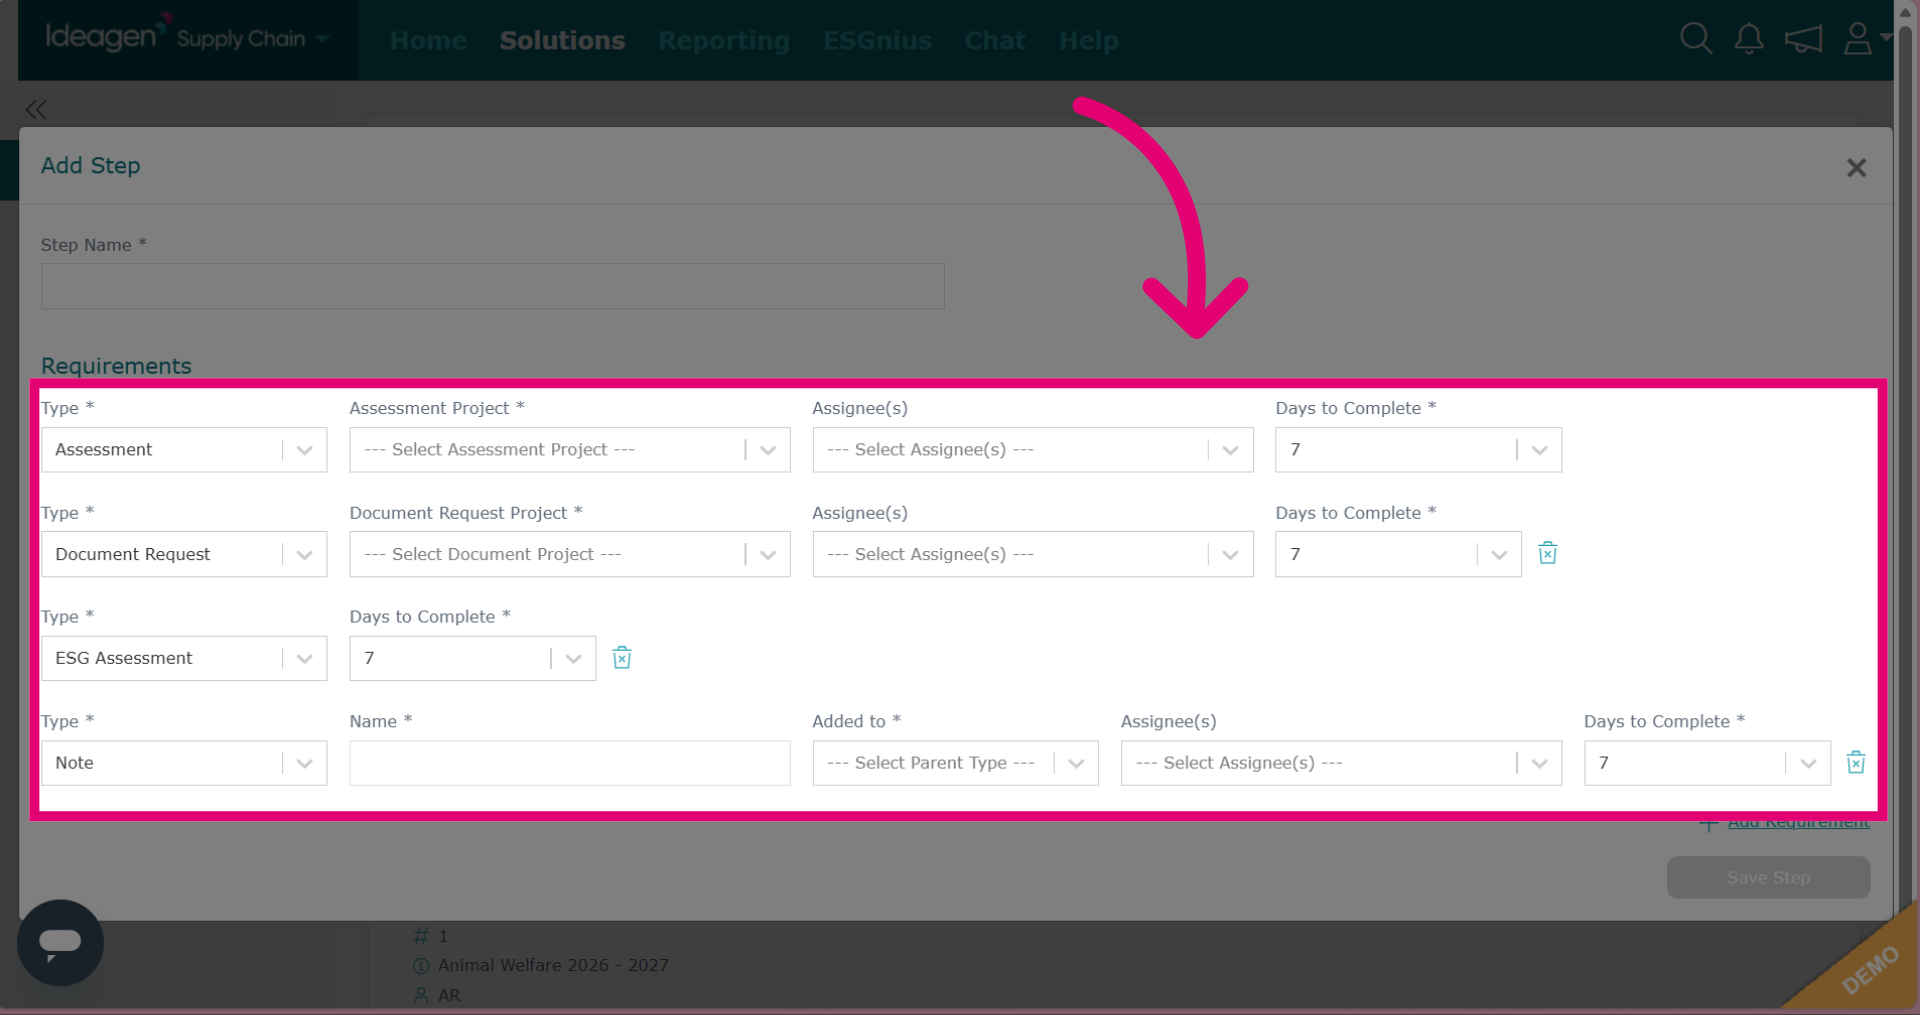This screenshot has width=1920, height=1015.
Task: Open Select Parent Type dropdown
Action: pos(955,763)
